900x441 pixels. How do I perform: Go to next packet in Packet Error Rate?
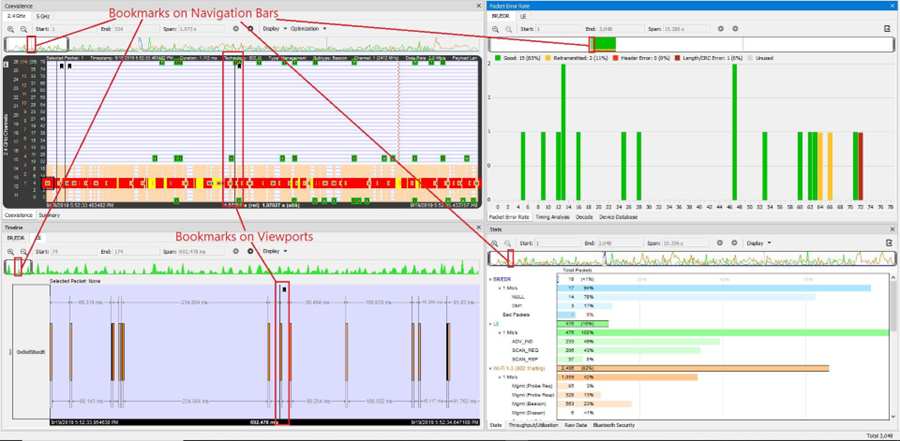(735, 28)
